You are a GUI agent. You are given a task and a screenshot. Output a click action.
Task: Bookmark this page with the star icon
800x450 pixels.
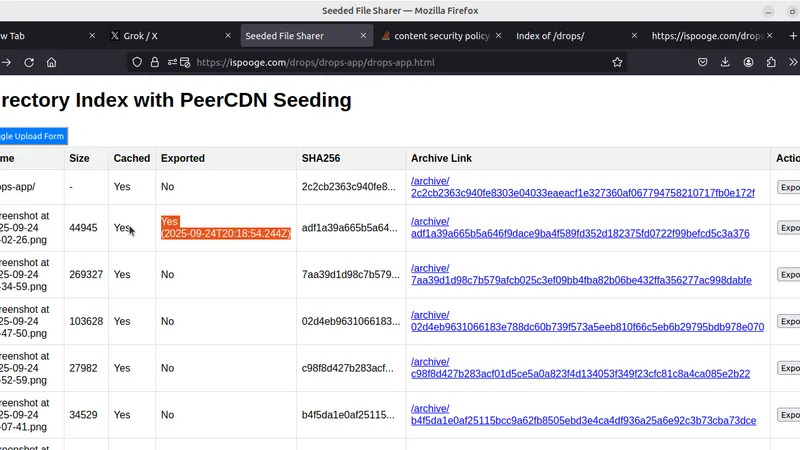click(617, 62)
